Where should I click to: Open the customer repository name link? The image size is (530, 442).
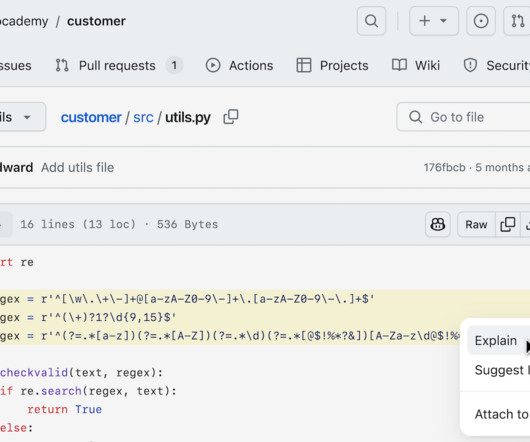96,21
